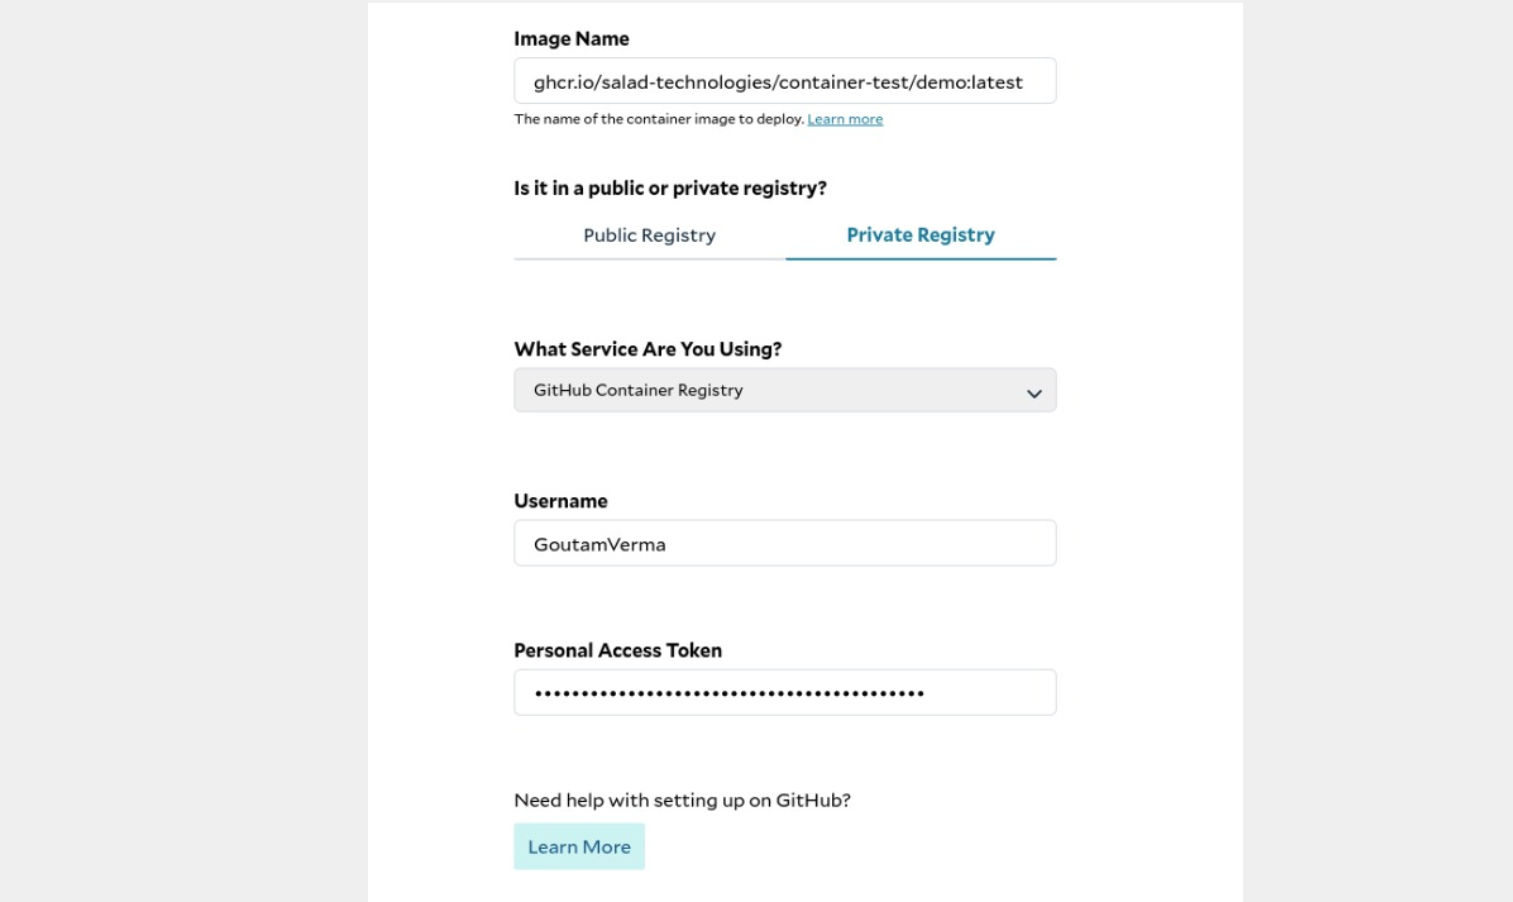Click into the Image Name input field
1513x902 pixels.
(x=785, y=81)
